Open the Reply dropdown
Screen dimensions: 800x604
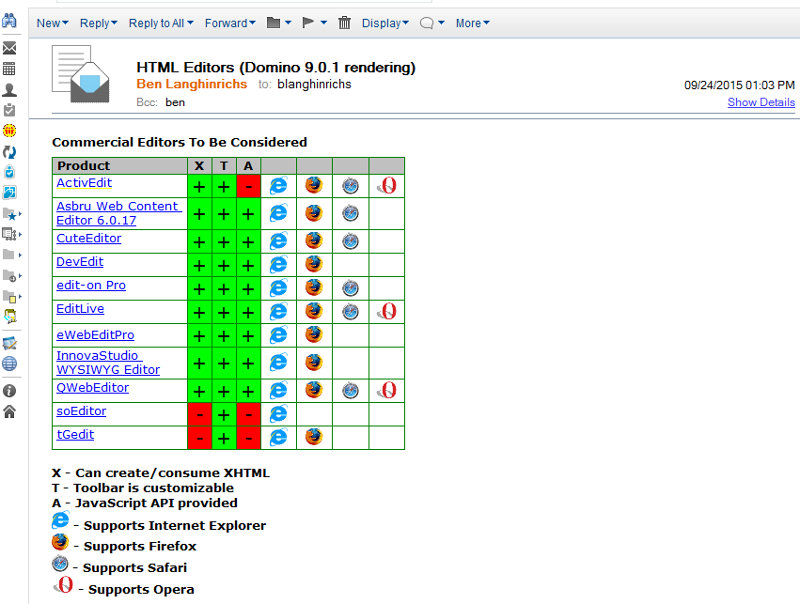pyautogui.click(x=98, y=23)
